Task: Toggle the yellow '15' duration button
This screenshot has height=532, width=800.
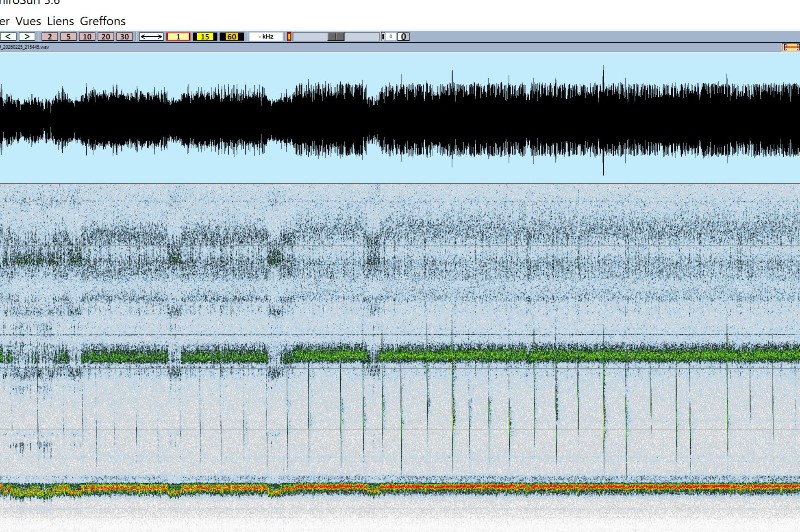Action: click(205, 36)
